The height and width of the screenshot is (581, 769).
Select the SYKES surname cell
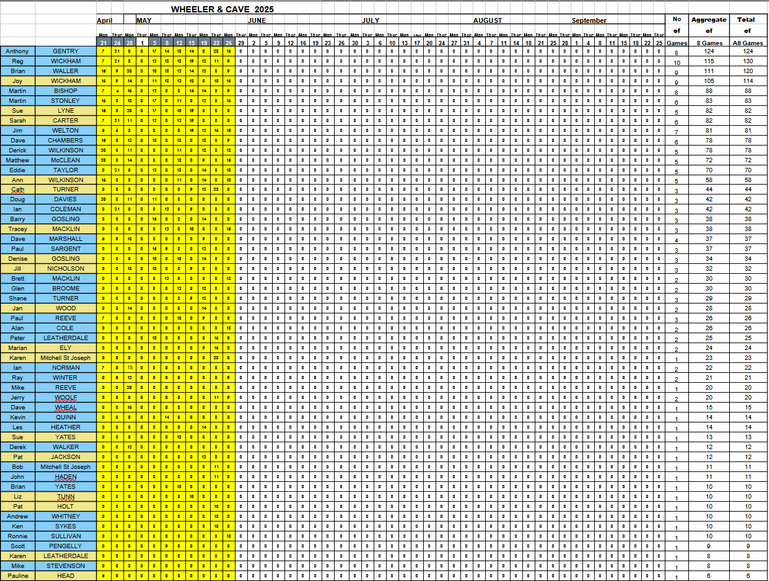(66, 526)
